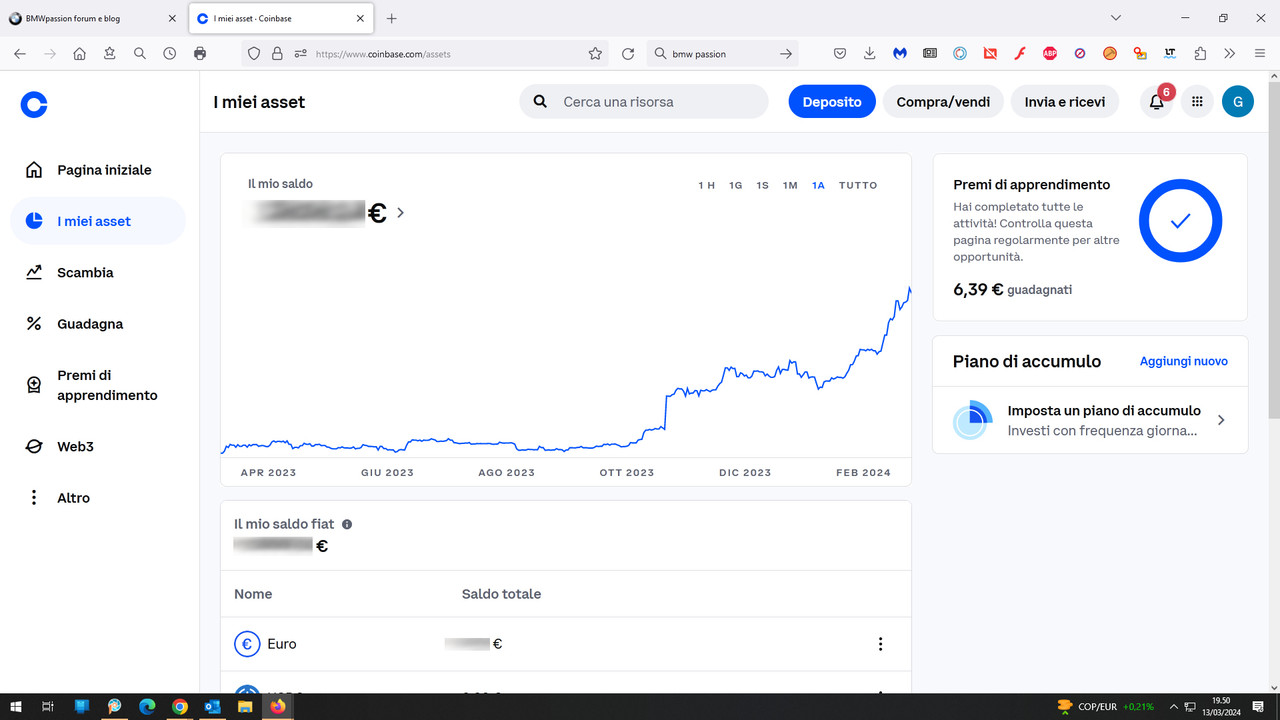The image size is (1280, 720).
Task: Click the browser back arrow
Action: 19,54
